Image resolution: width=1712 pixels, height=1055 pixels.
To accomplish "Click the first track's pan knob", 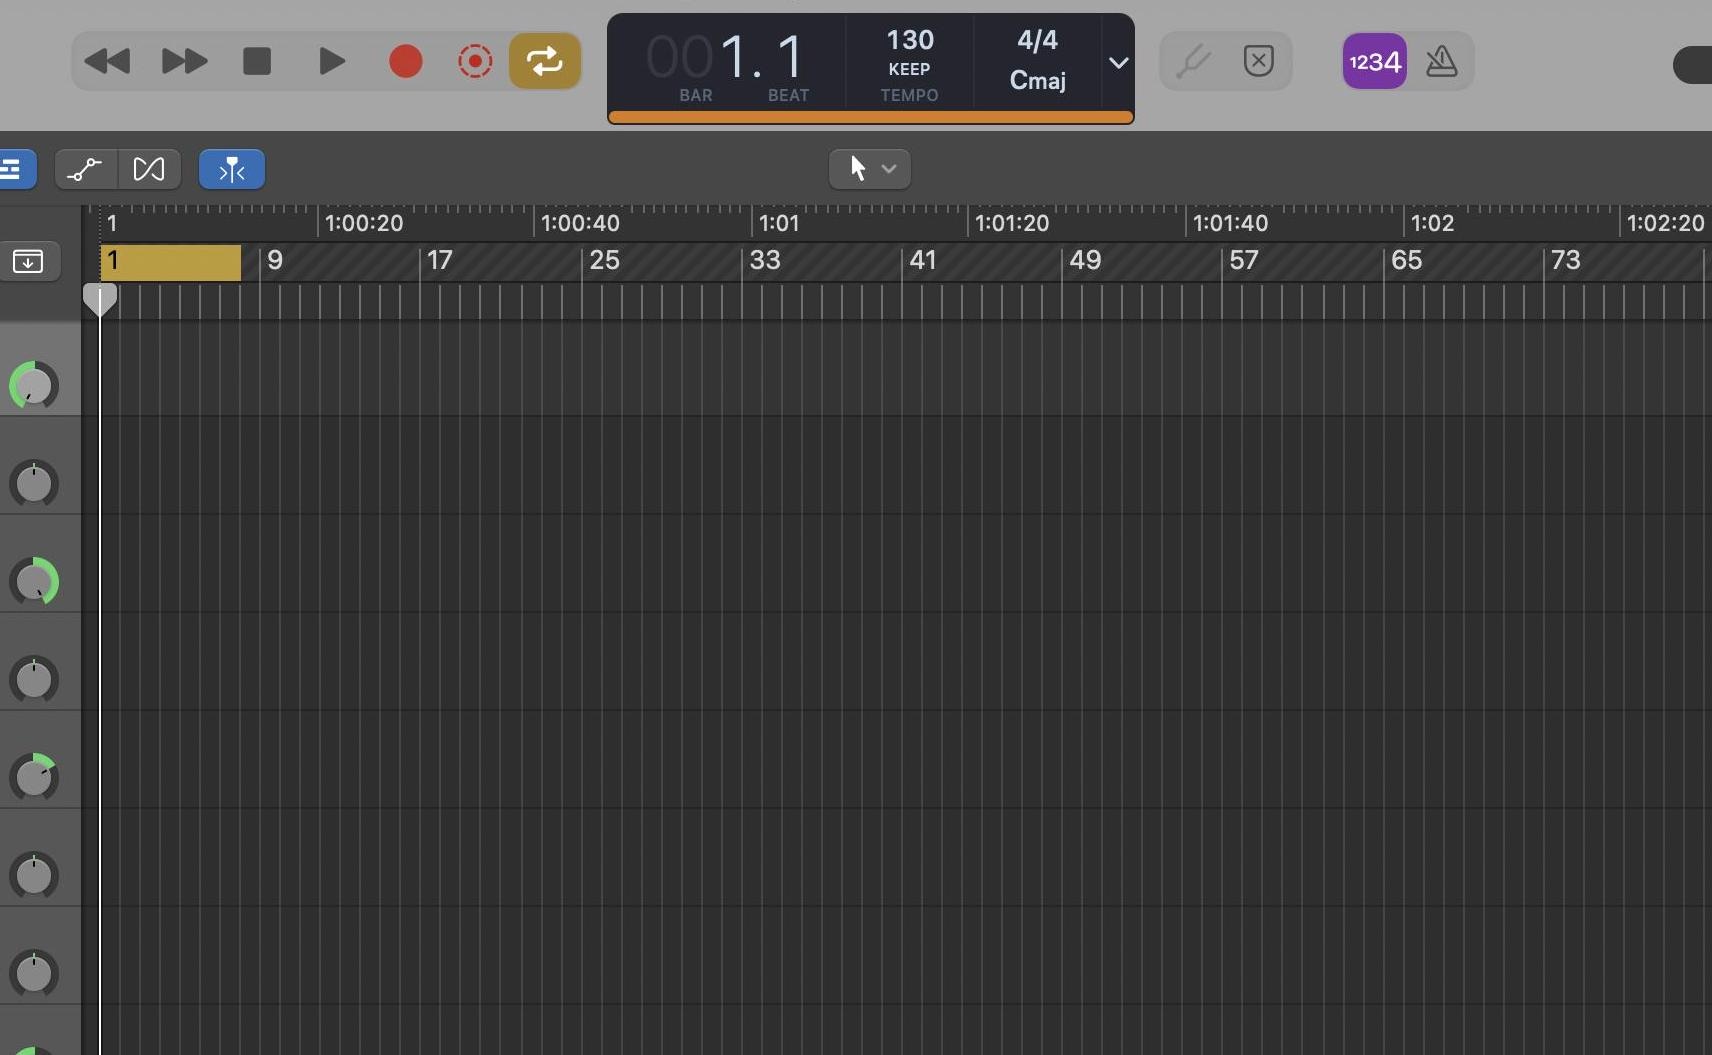I will (34, 385).
